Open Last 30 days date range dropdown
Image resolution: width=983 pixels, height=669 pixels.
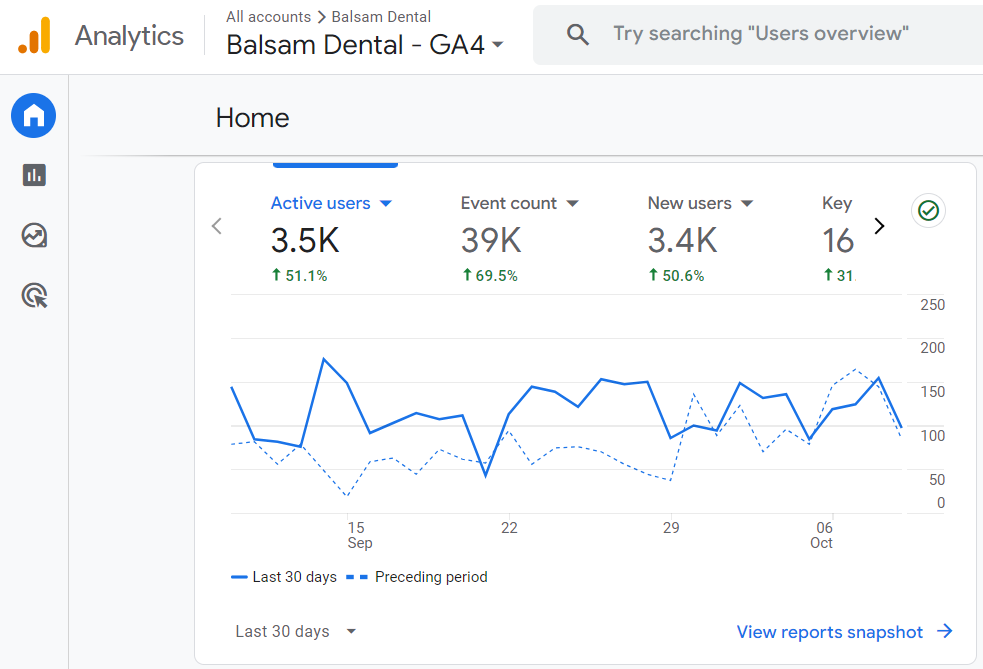(x=296, y=631)
